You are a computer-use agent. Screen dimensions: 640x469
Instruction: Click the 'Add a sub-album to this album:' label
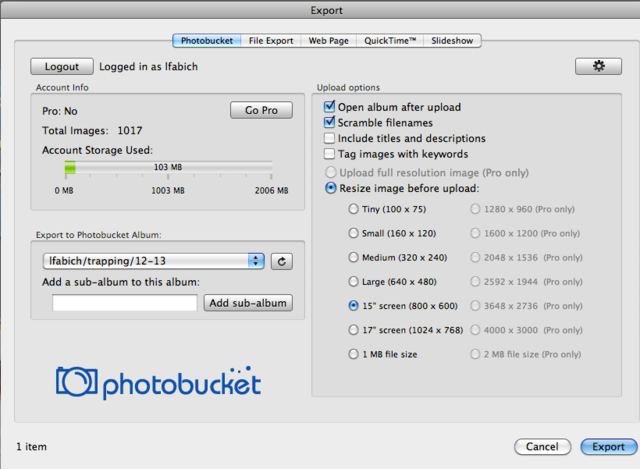[x=121, y=282]
